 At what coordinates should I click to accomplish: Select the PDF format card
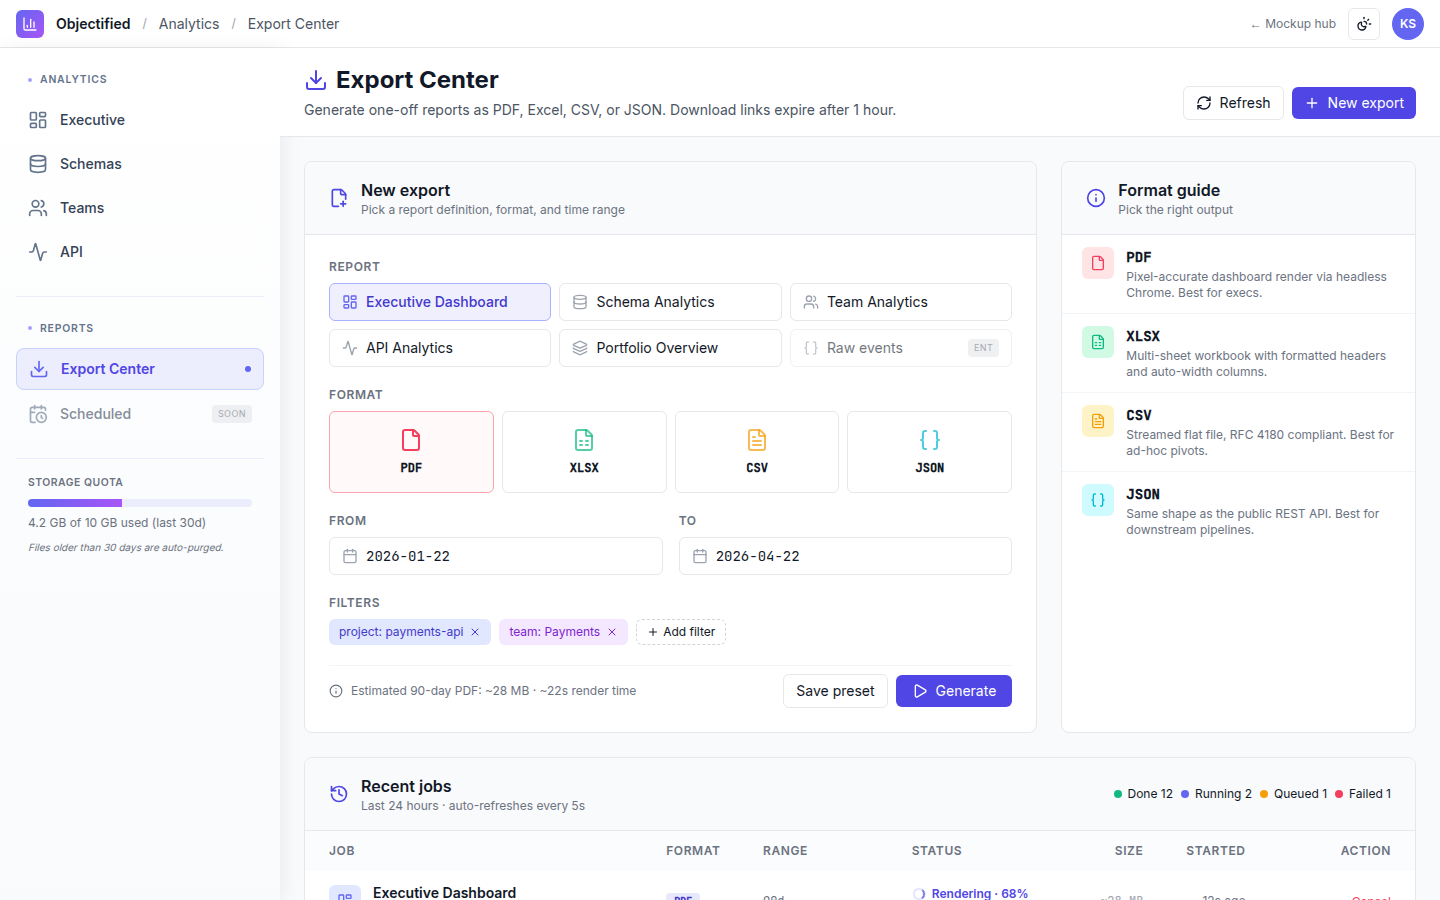(411, 452)
